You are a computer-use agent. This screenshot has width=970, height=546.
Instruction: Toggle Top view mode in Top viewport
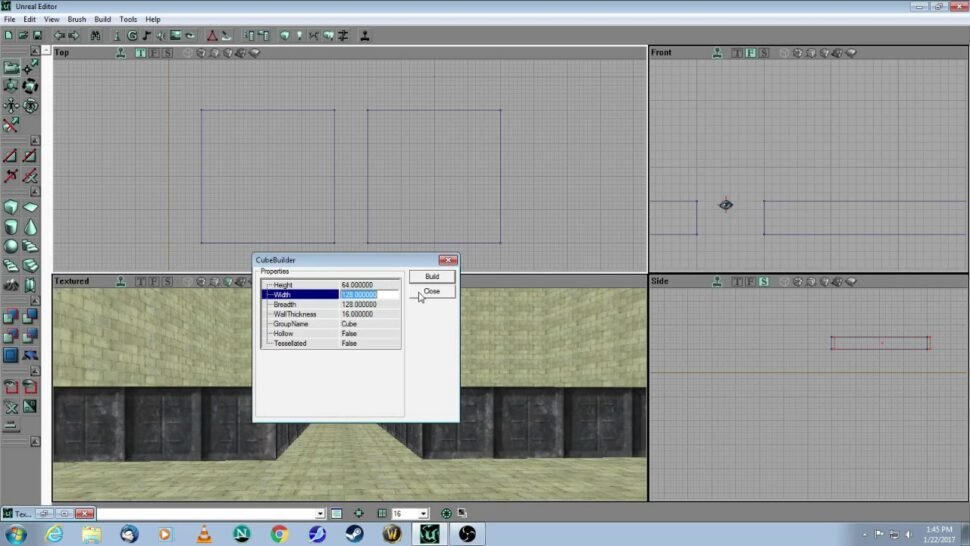pyautogui.click(x=141, y=53)
